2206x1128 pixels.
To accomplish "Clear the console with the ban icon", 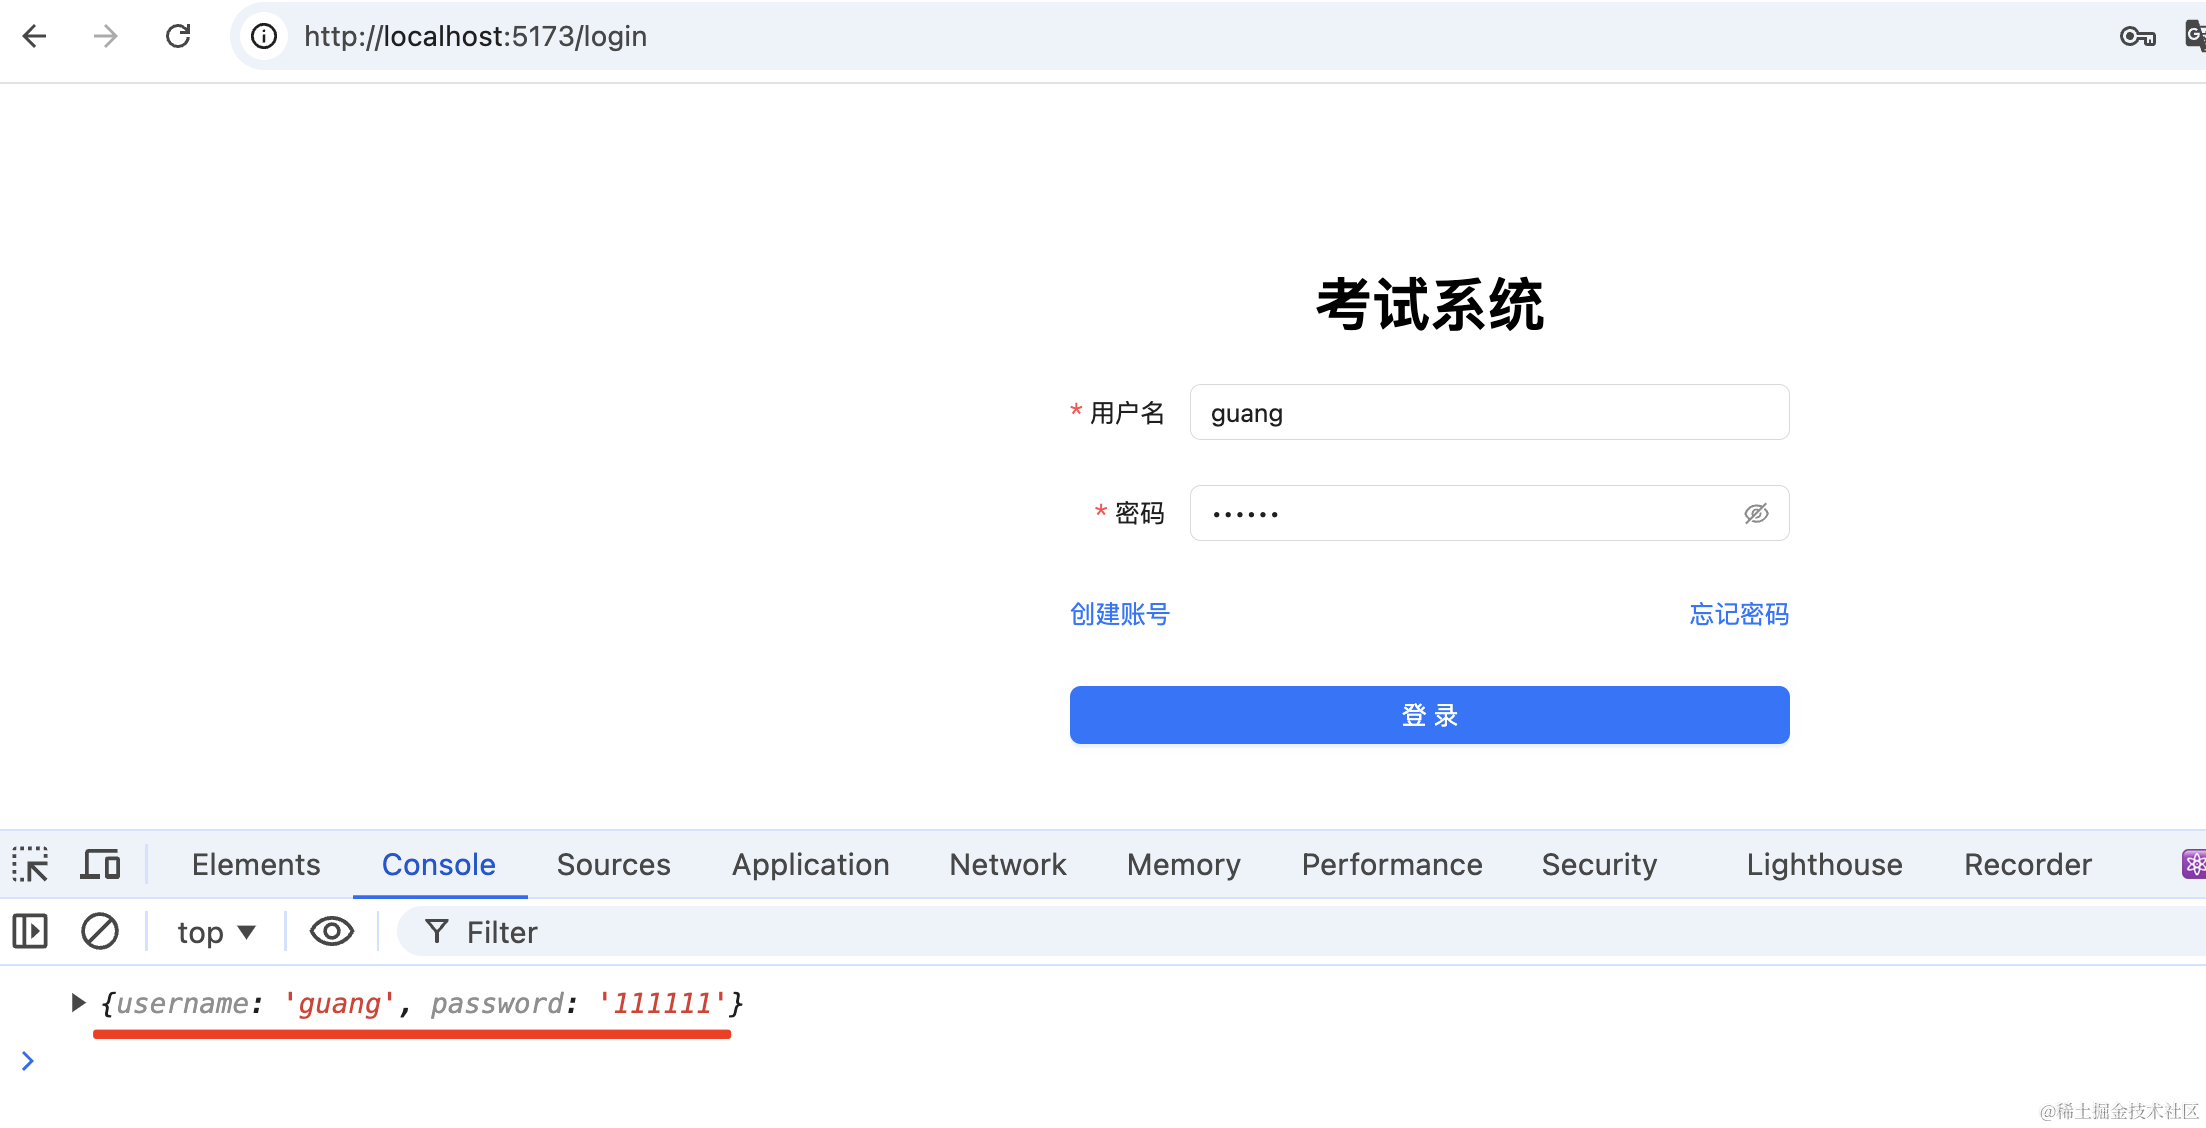I will point(100,932).
